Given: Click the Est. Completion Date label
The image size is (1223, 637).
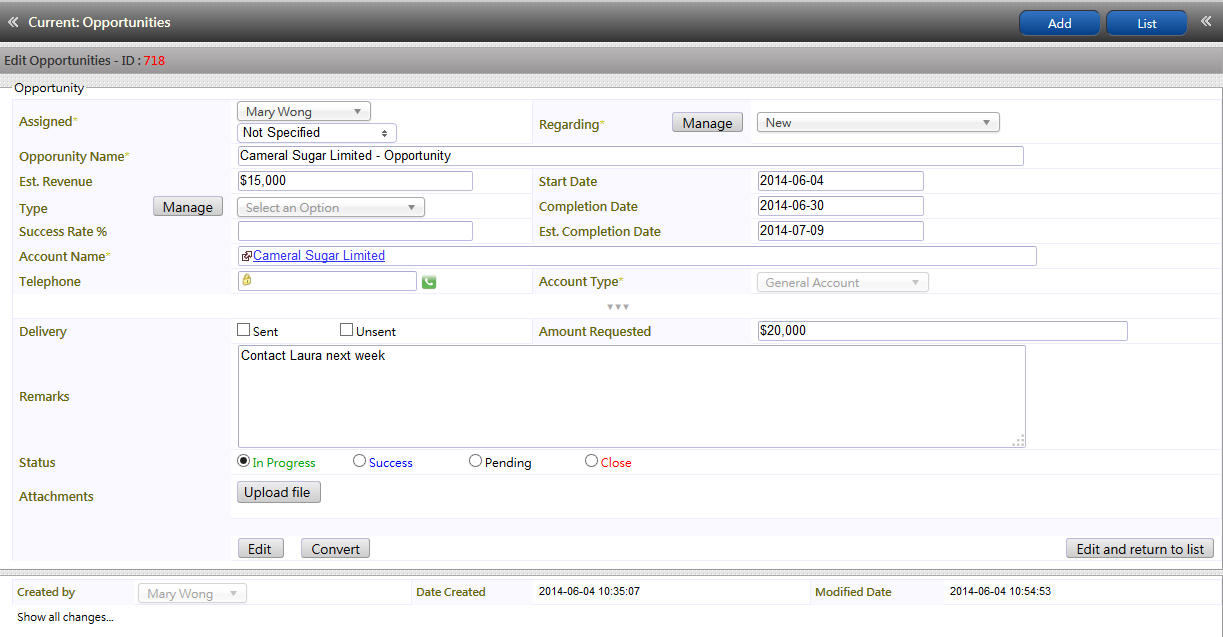Looking at the screenshot, I should pyautogui.click(x=600, y=232).
